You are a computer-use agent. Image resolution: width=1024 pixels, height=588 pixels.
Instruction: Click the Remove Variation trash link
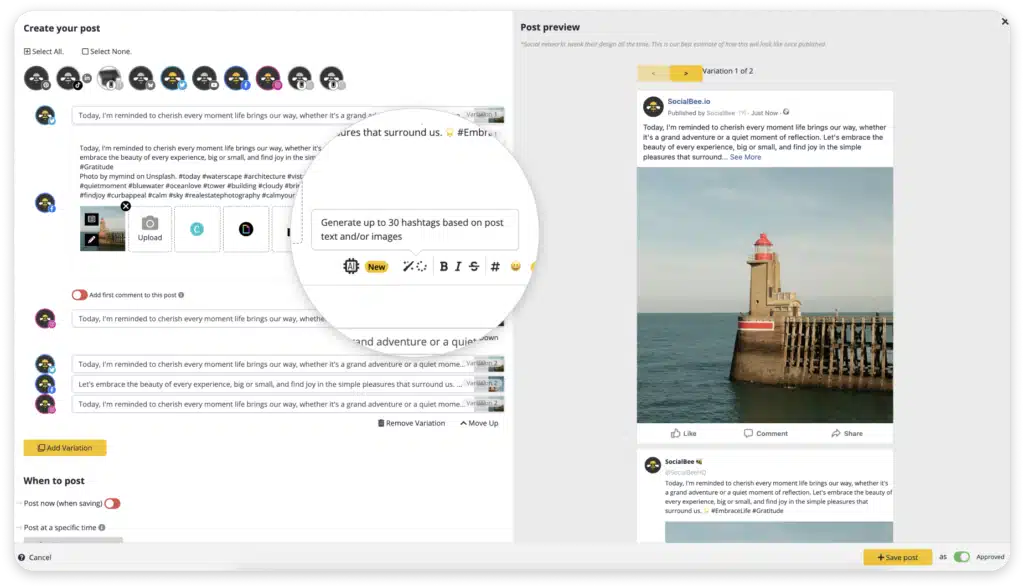[411, 423]
